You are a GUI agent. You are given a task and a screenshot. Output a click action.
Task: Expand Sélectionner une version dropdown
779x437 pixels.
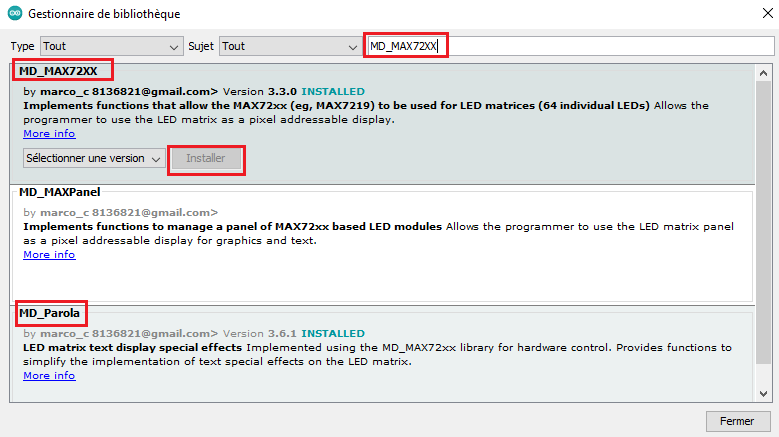click(94, 158)
